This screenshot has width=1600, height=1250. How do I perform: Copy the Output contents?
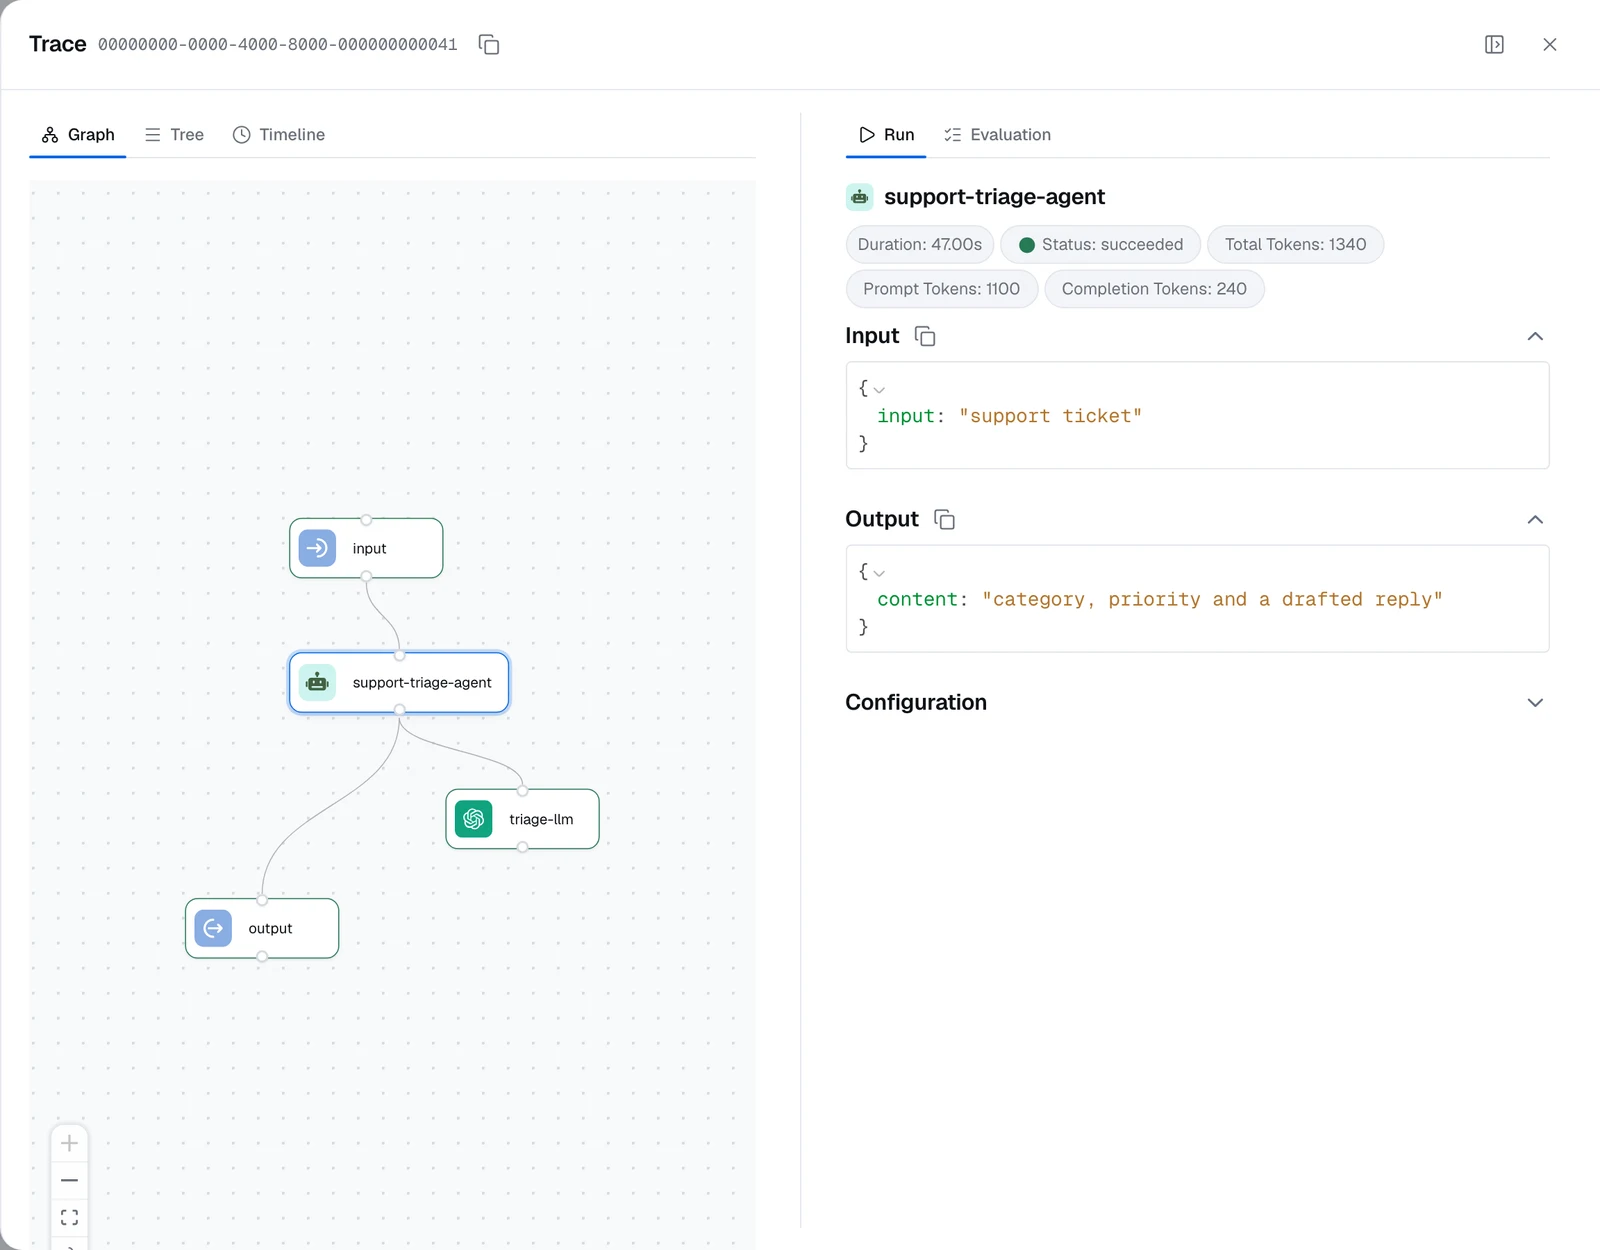pyautogui.click(x=944, y=519)
